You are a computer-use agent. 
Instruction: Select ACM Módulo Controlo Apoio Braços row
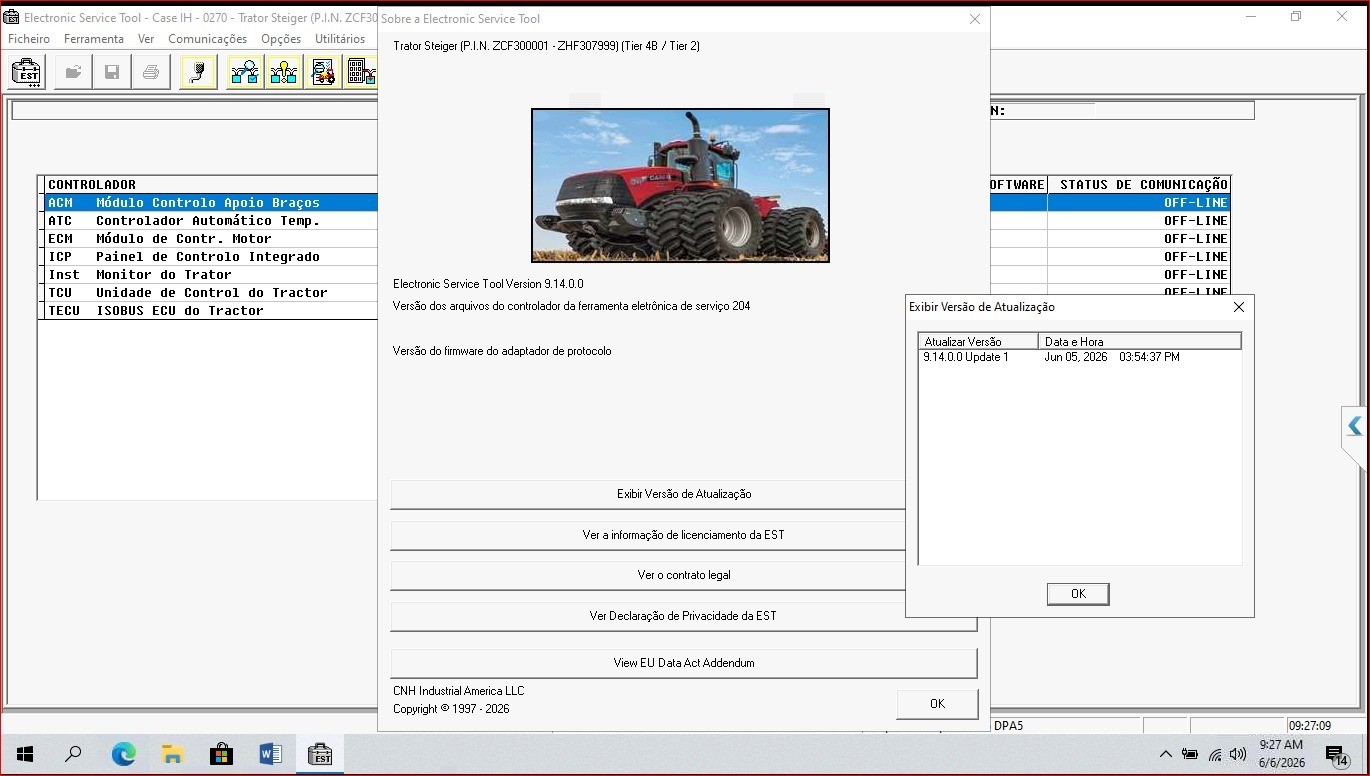211,202
